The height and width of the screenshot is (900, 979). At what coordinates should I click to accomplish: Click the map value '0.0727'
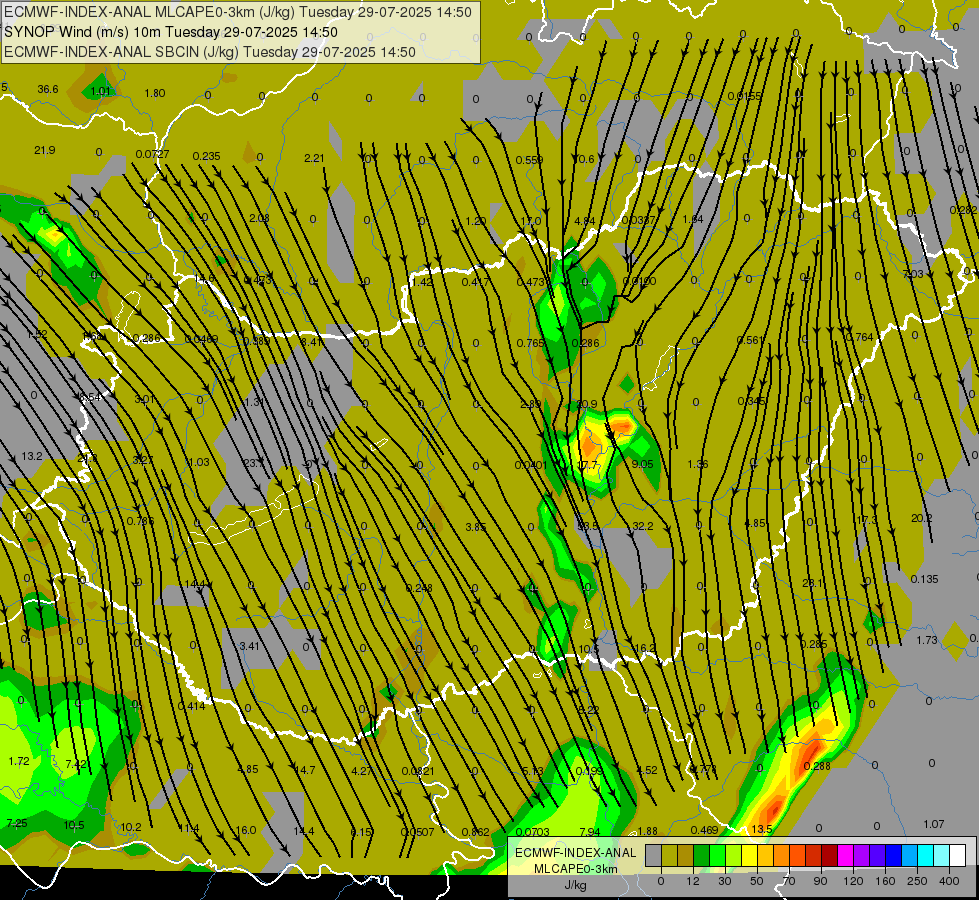click(152, 154)
